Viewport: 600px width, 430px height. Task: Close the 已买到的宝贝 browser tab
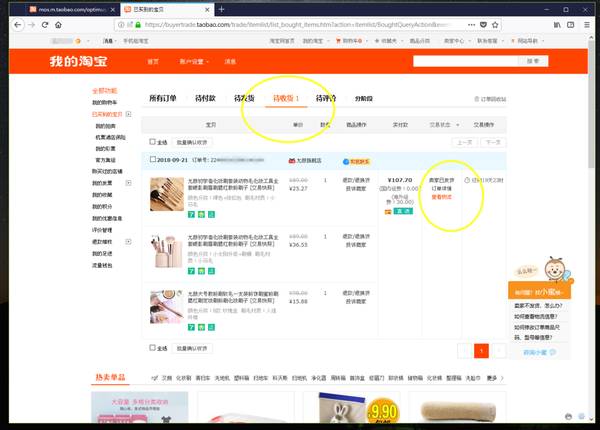[207, 10]
